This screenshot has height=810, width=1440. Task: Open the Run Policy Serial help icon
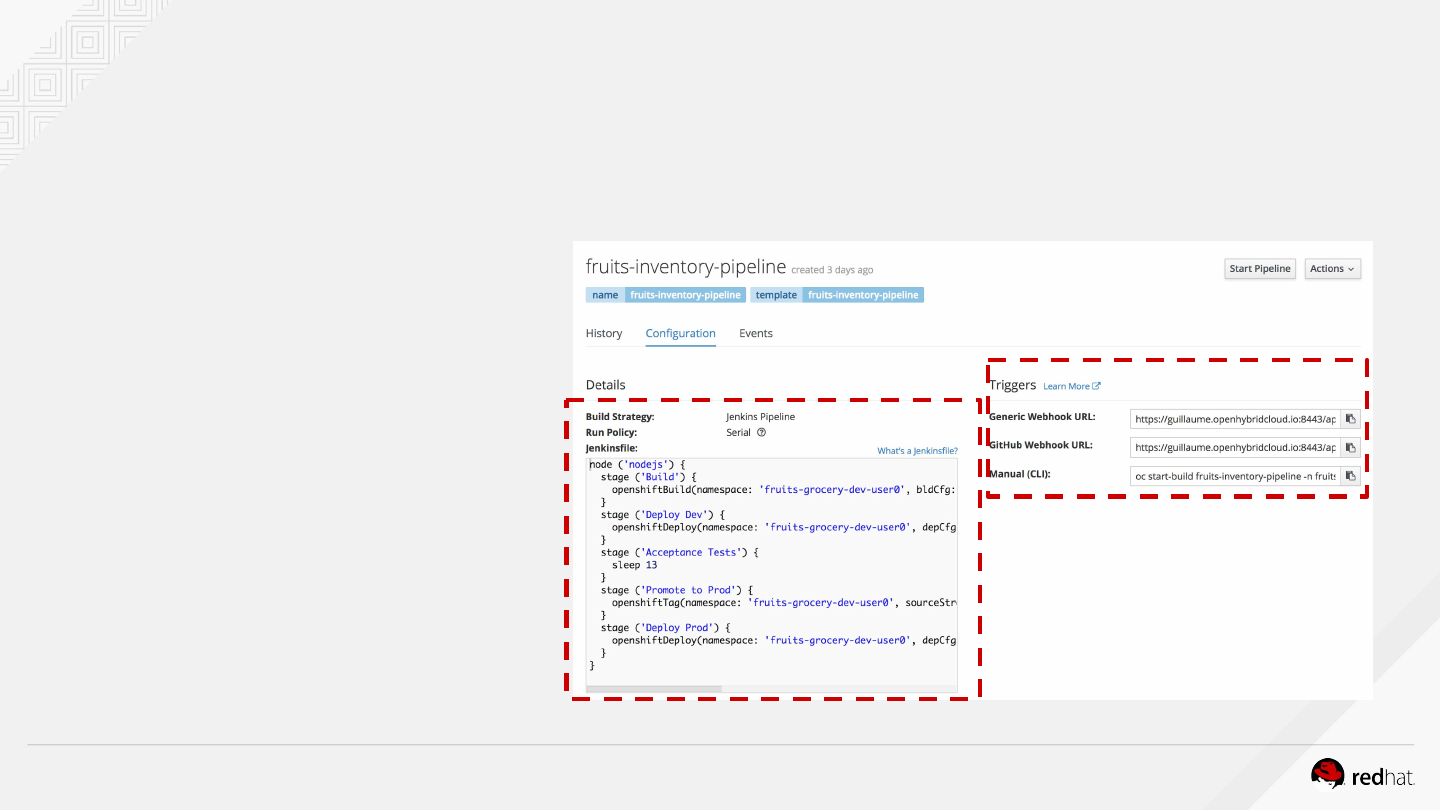762,433
